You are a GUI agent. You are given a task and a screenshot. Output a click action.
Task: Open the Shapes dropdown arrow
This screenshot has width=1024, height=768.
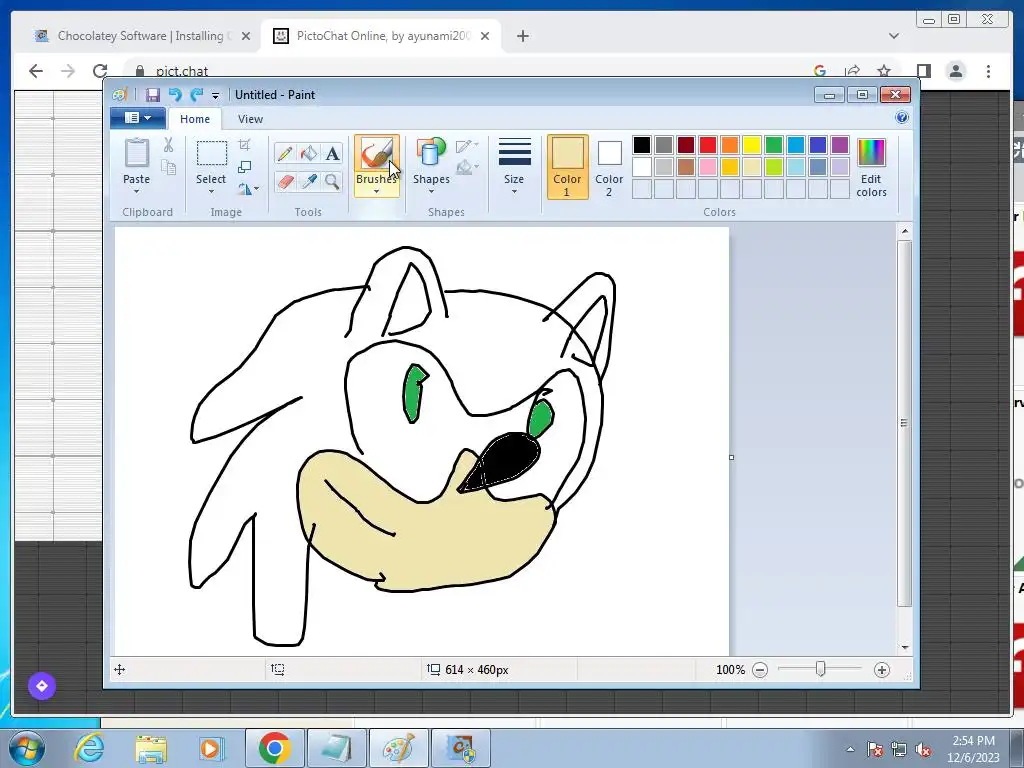click(431, 191)
